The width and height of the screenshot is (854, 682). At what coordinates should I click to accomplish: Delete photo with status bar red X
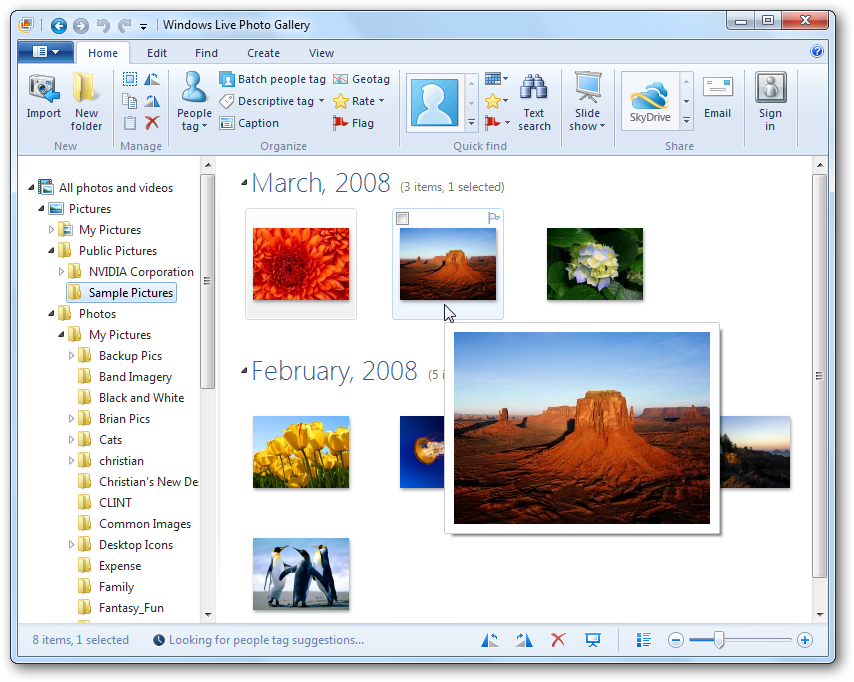(x=559, y=640)
